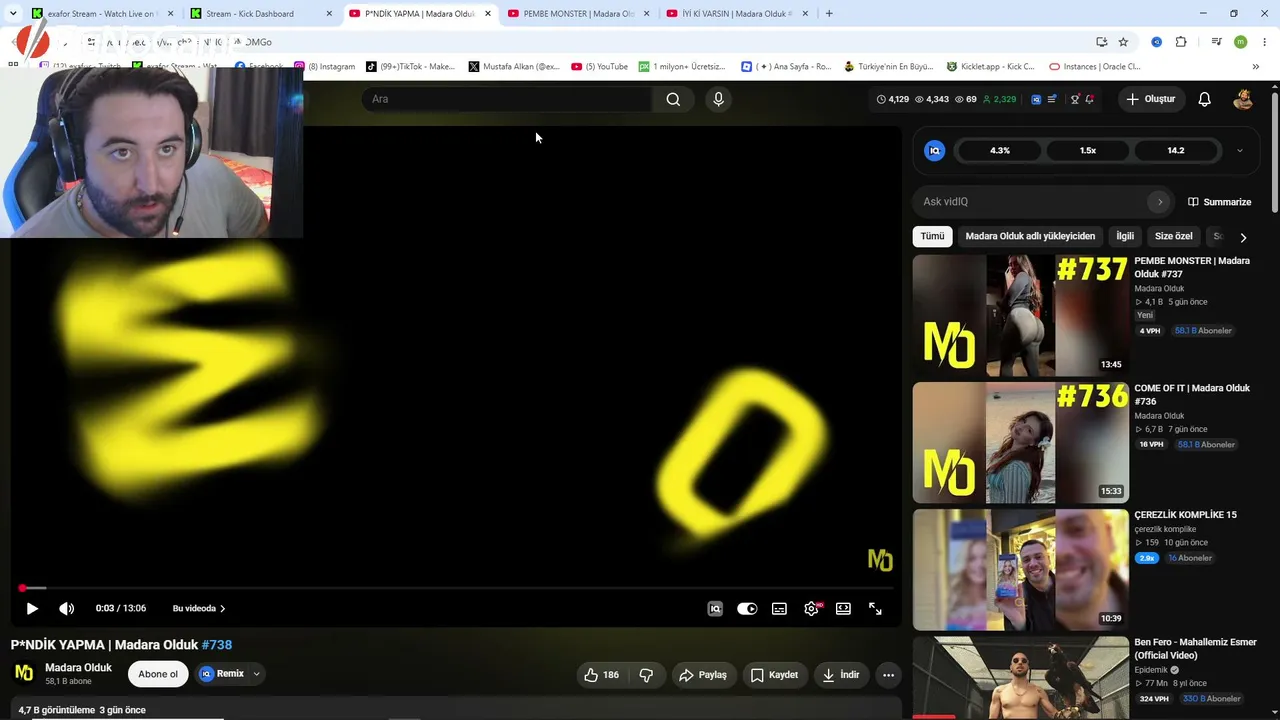Screen dimensions: 1280x720
Task: Open the Chrome profile avatar
Action: [x=1240, y=42]
